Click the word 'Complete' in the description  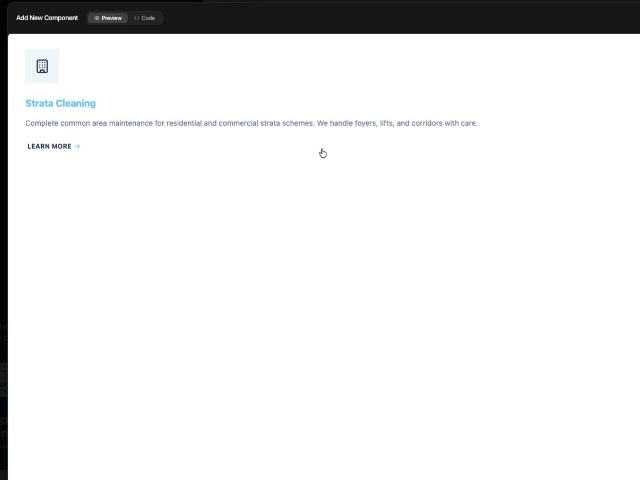(42, 123)
